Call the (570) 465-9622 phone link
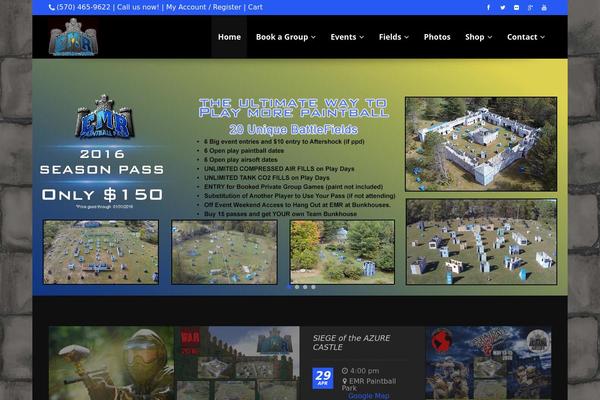This screenshot has width=600, height=400. 83,7
